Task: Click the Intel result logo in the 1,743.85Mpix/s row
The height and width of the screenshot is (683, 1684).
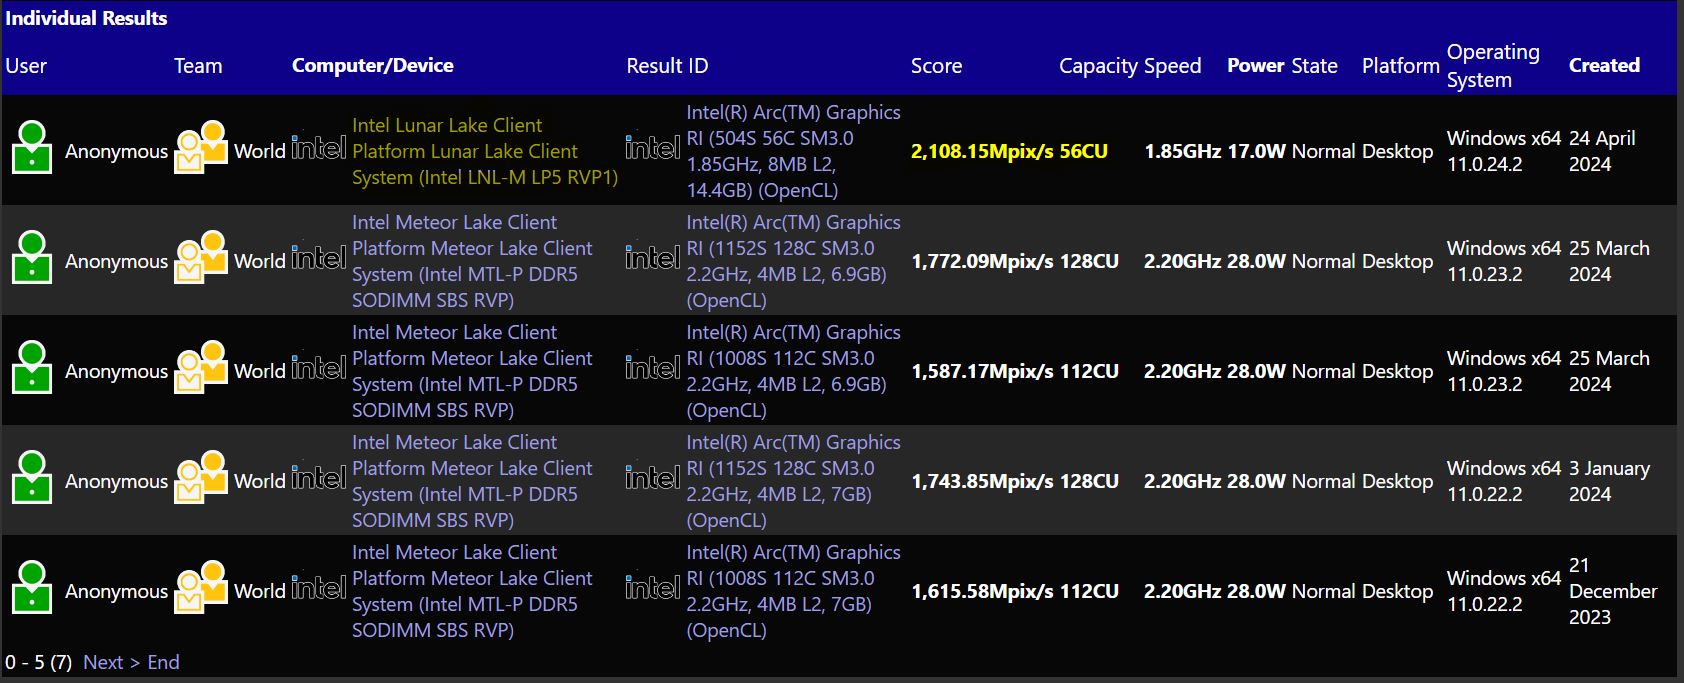Action: [653, 478]
